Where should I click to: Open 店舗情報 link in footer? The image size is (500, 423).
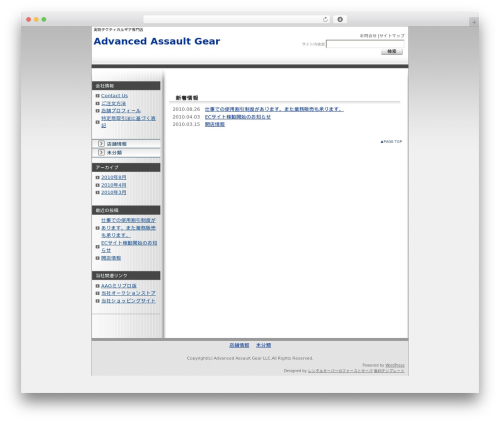239,345
